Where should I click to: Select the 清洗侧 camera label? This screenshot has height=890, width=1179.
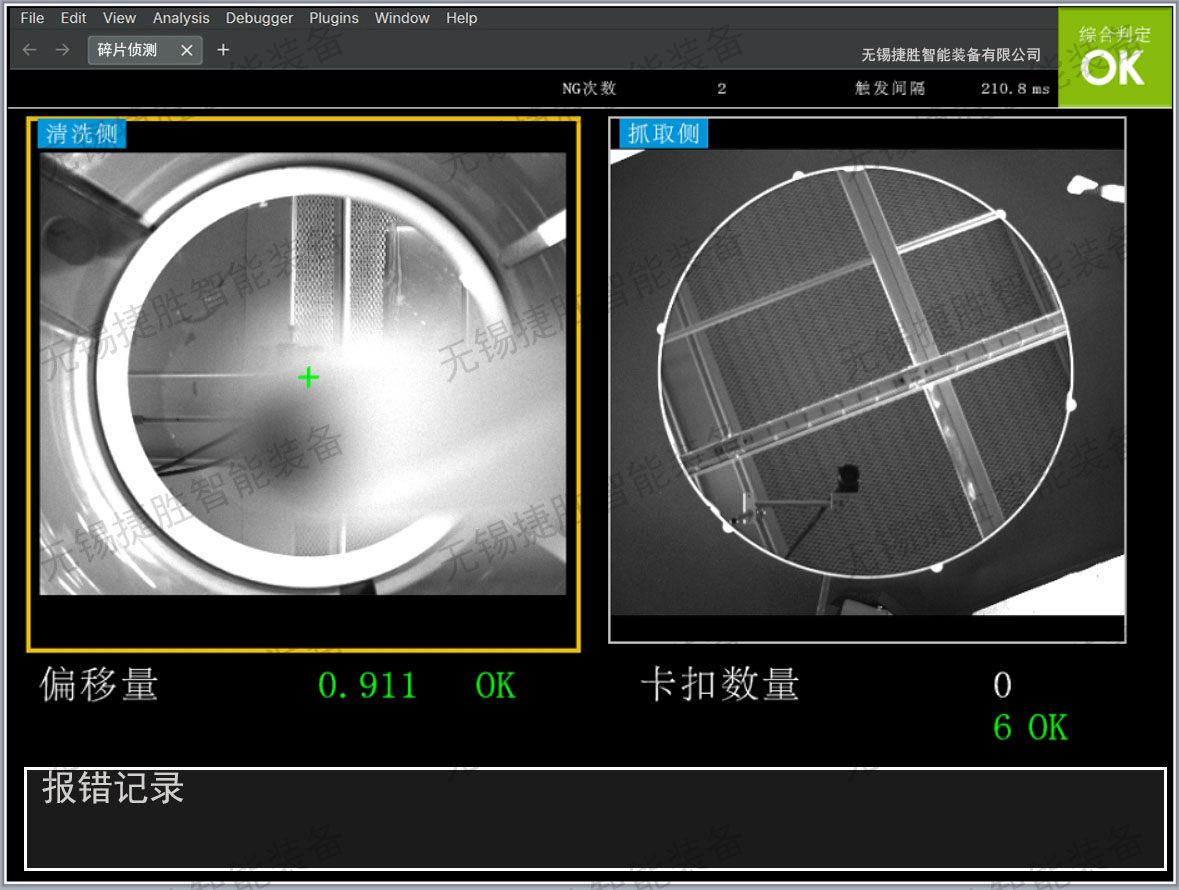point(82,134)
